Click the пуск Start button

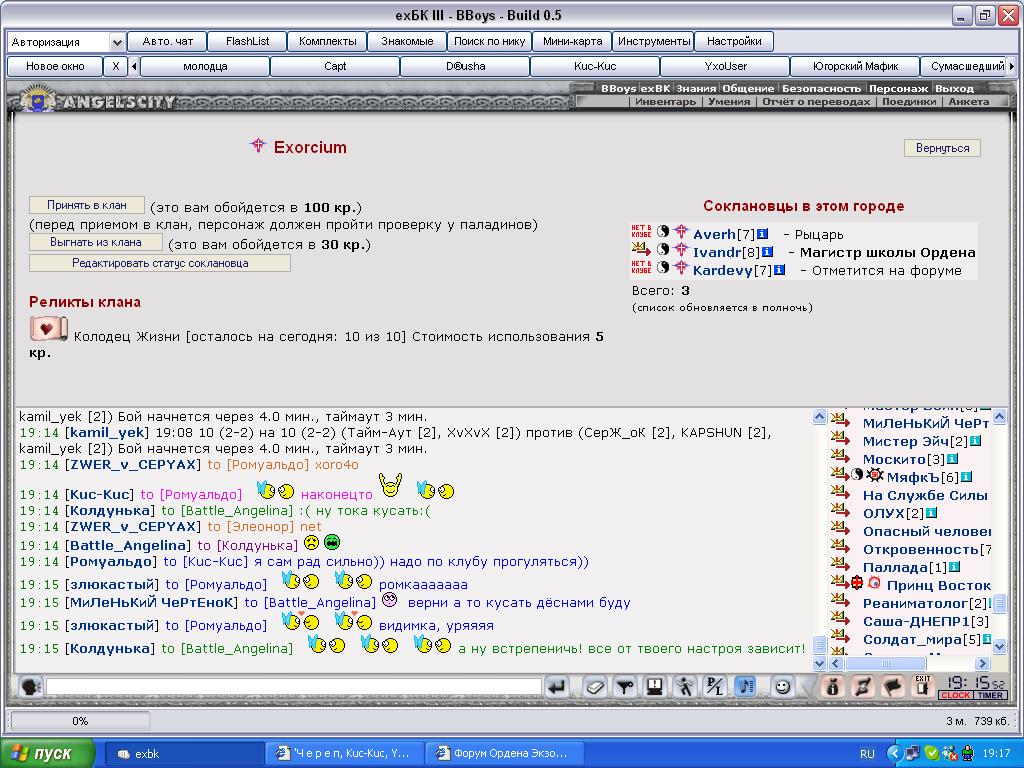(47, 754)
